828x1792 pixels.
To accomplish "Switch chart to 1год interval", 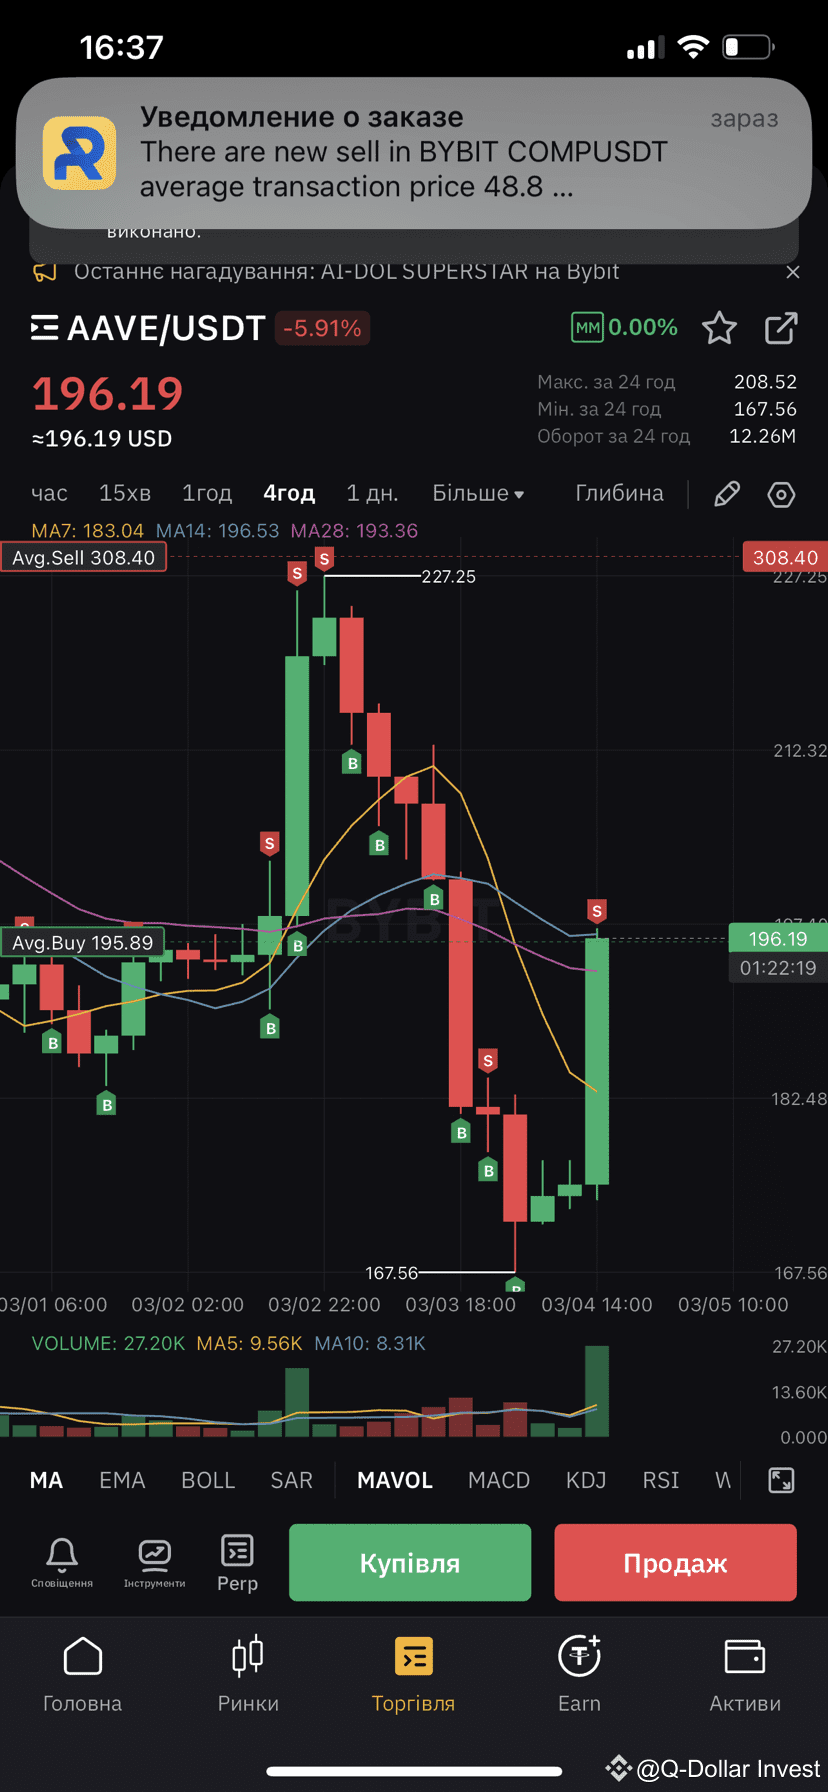I will 207,493.
